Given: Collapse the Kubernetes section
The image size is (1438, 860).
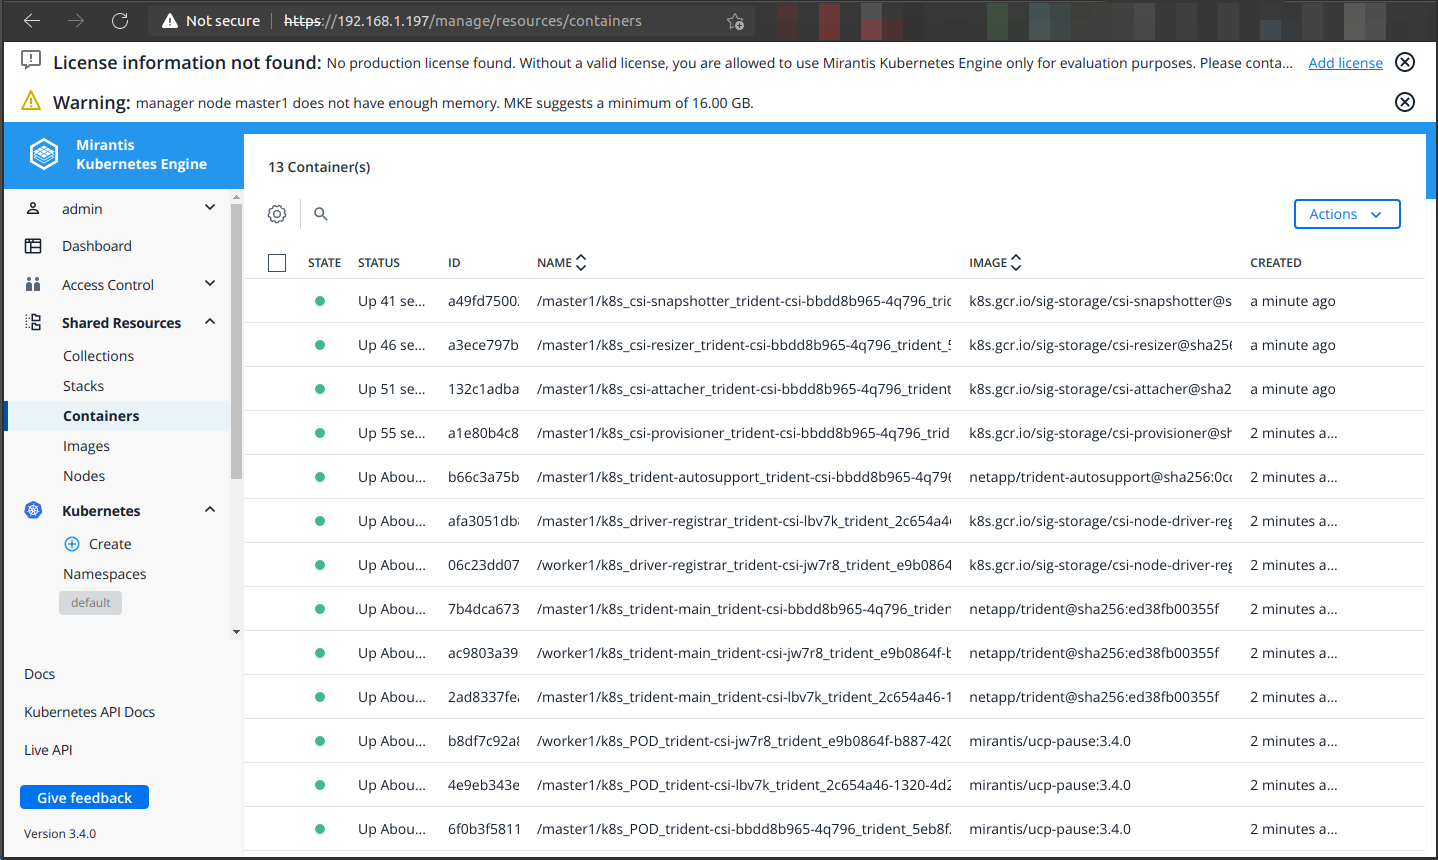Looking at the screenshot, I should click(x=210, y=509).
